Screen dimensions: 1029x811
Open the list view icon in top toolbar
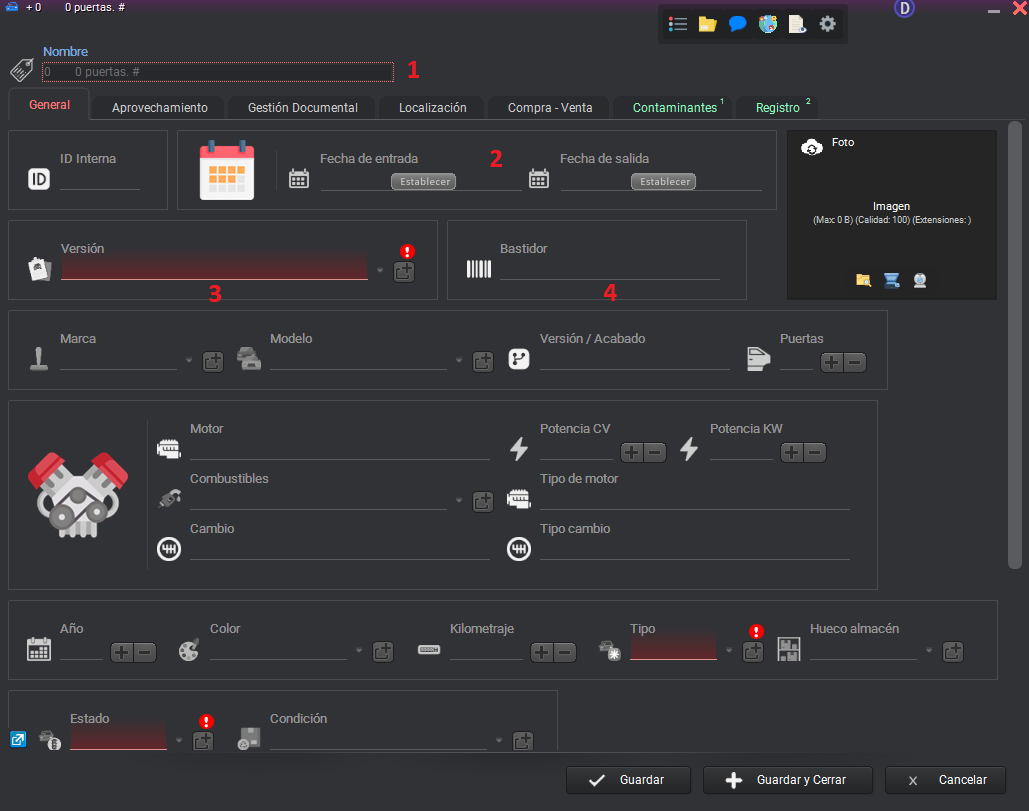pyautogui.click(x=678, y=24)
